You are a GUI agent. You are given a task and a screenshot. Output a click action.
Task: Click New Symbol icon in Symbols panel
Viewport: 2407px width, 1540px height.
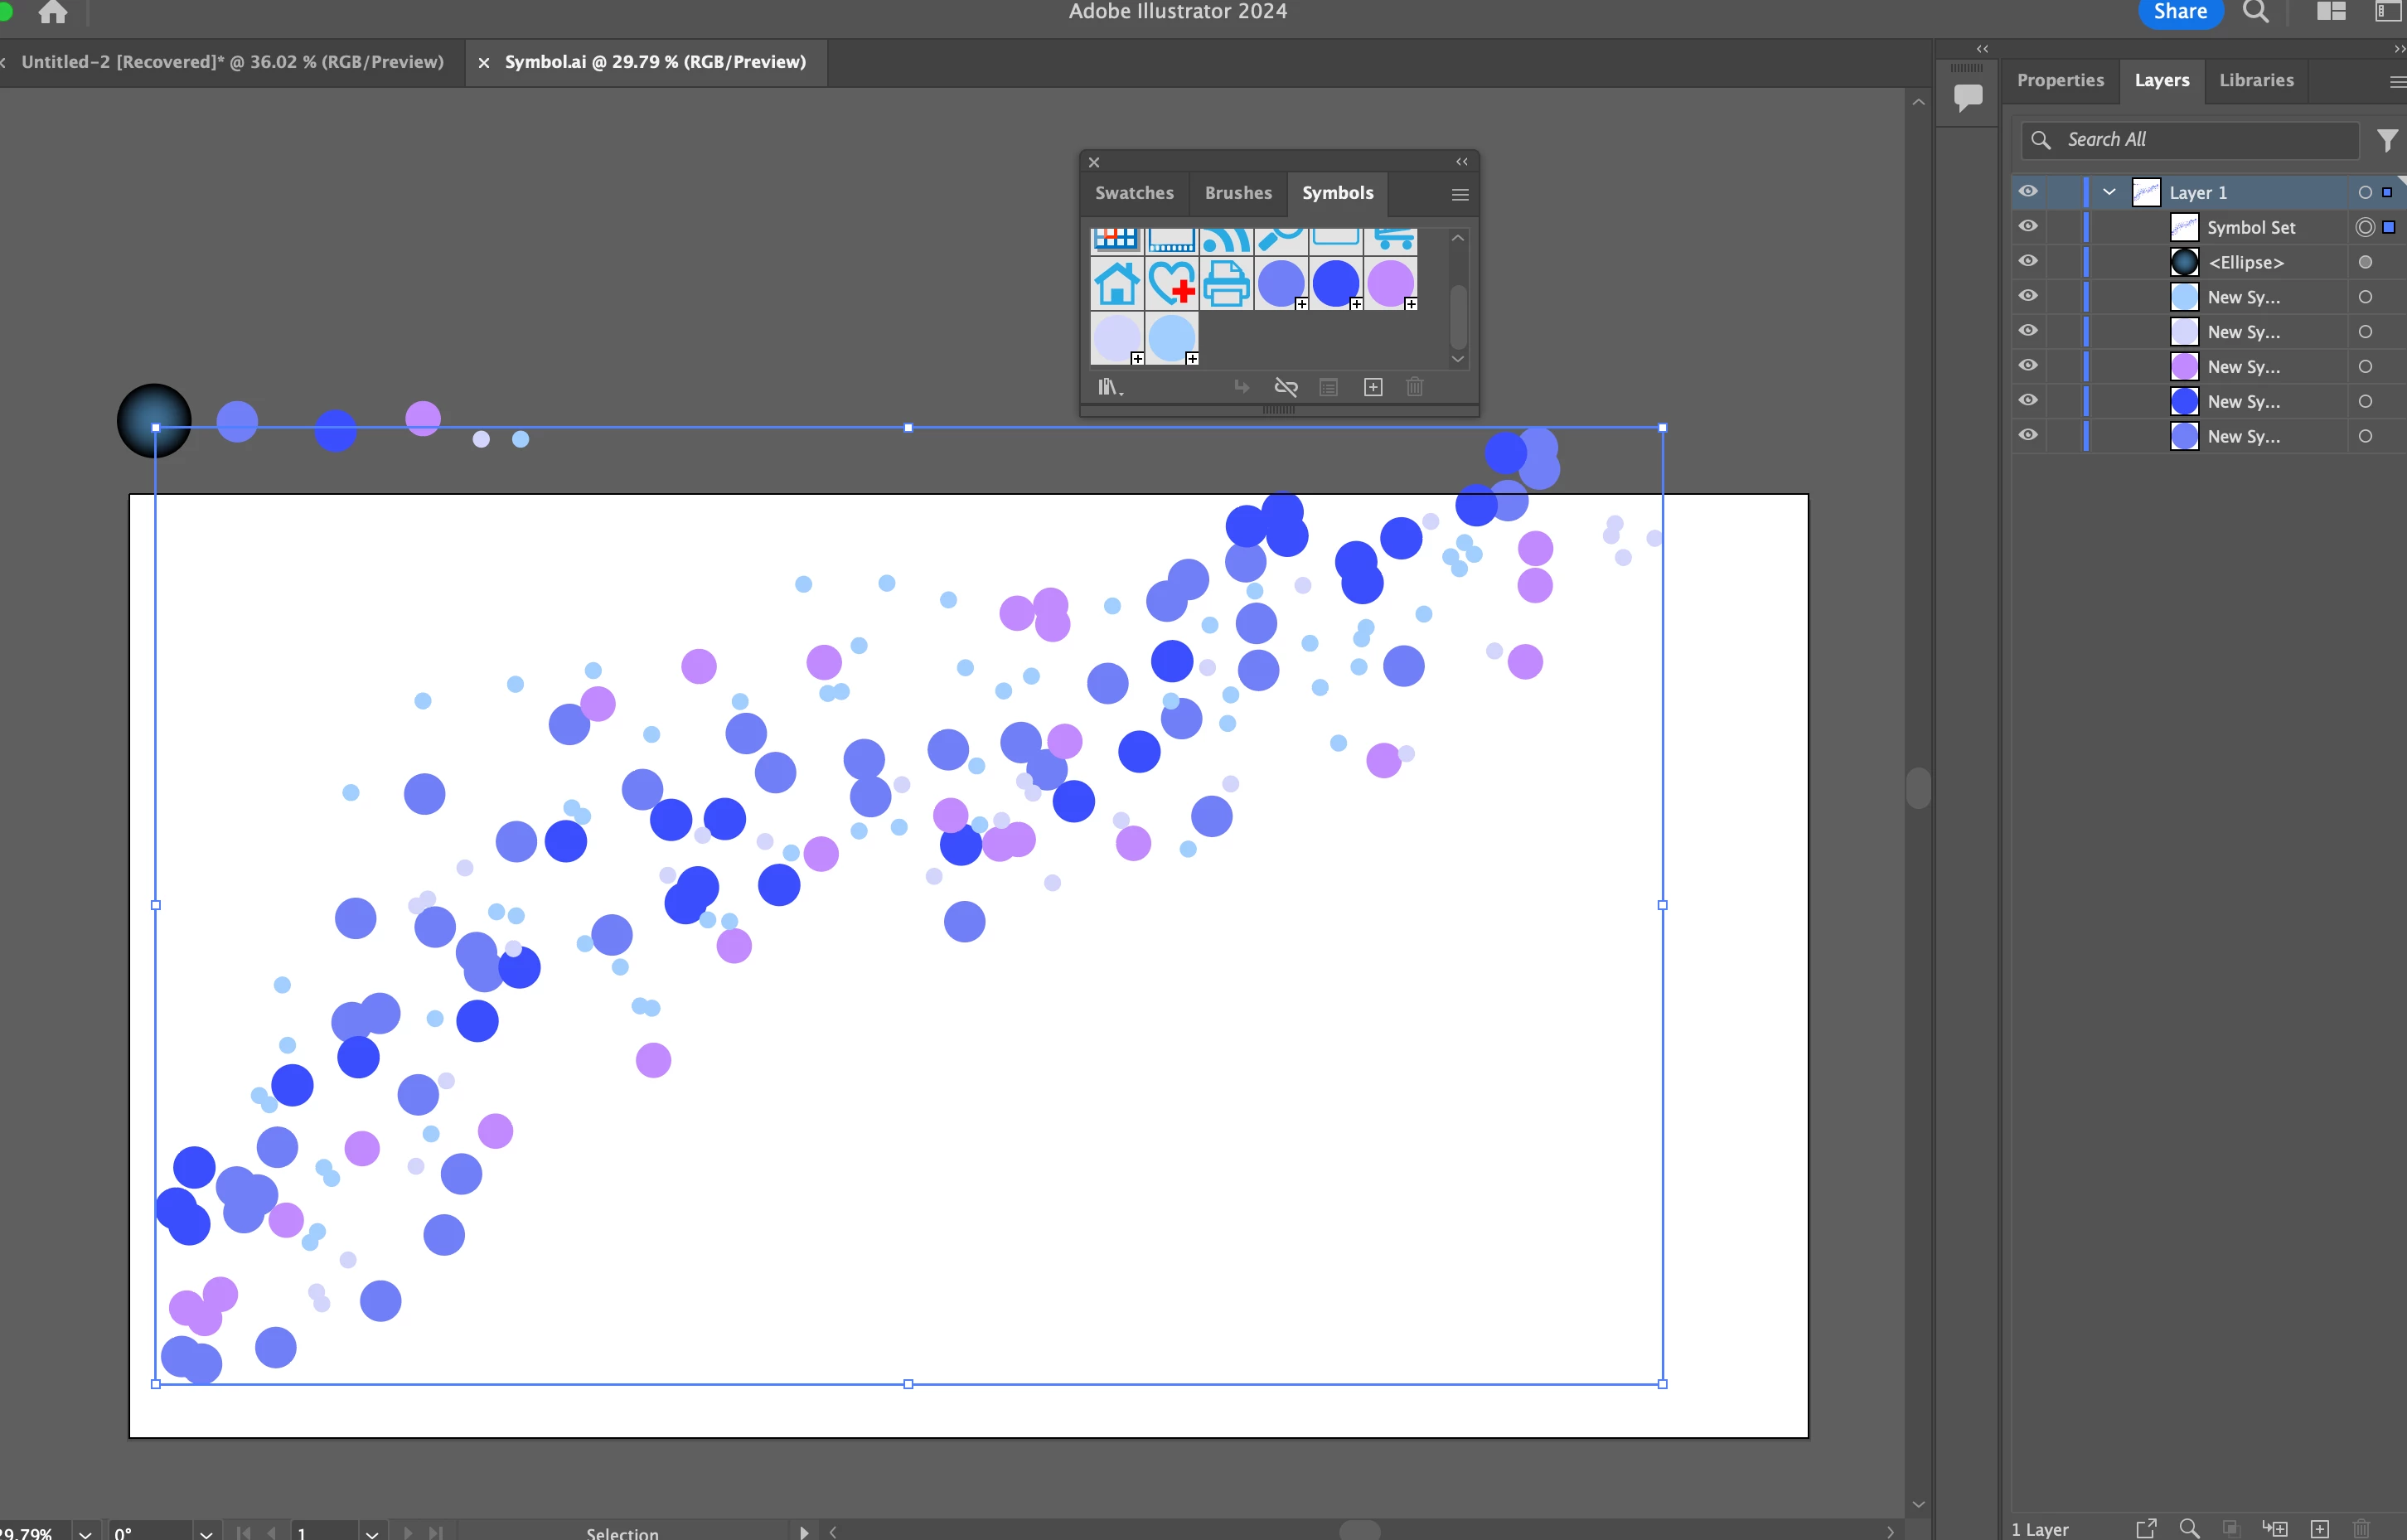pyautogui.click(x=1373, y=387)
